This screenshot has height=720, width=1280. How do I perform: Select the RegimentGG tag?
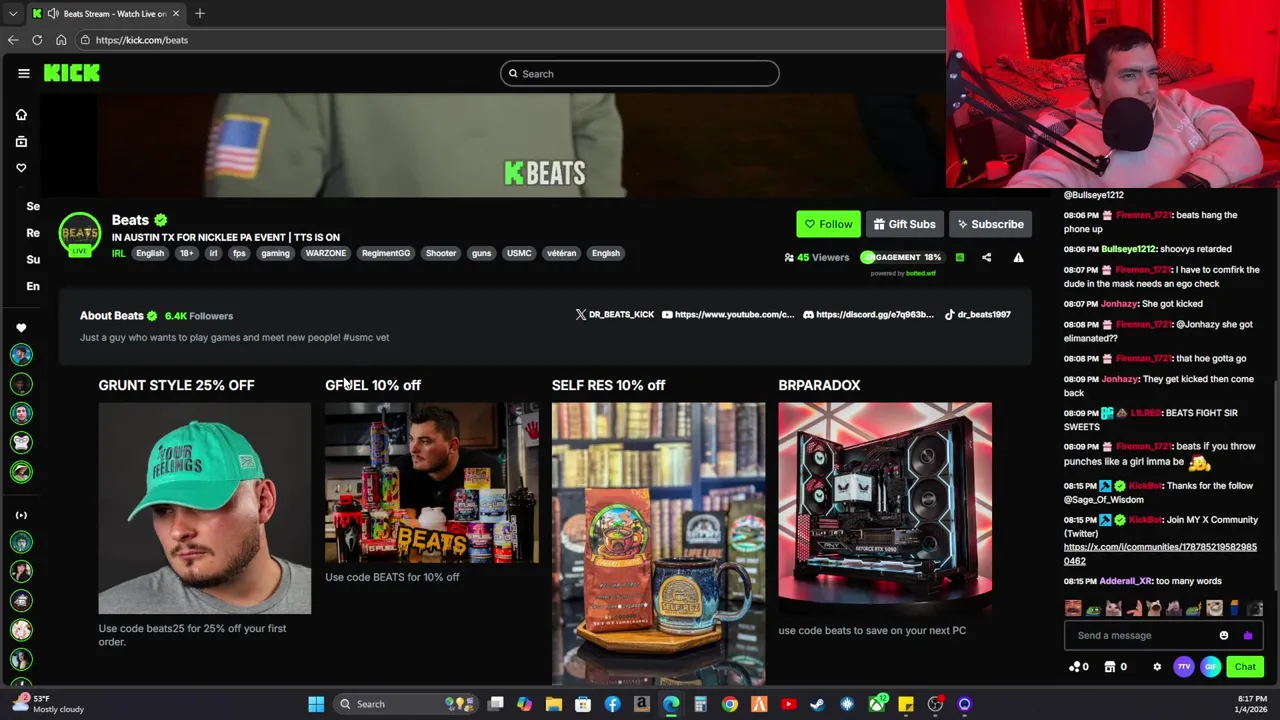point(386,253)
